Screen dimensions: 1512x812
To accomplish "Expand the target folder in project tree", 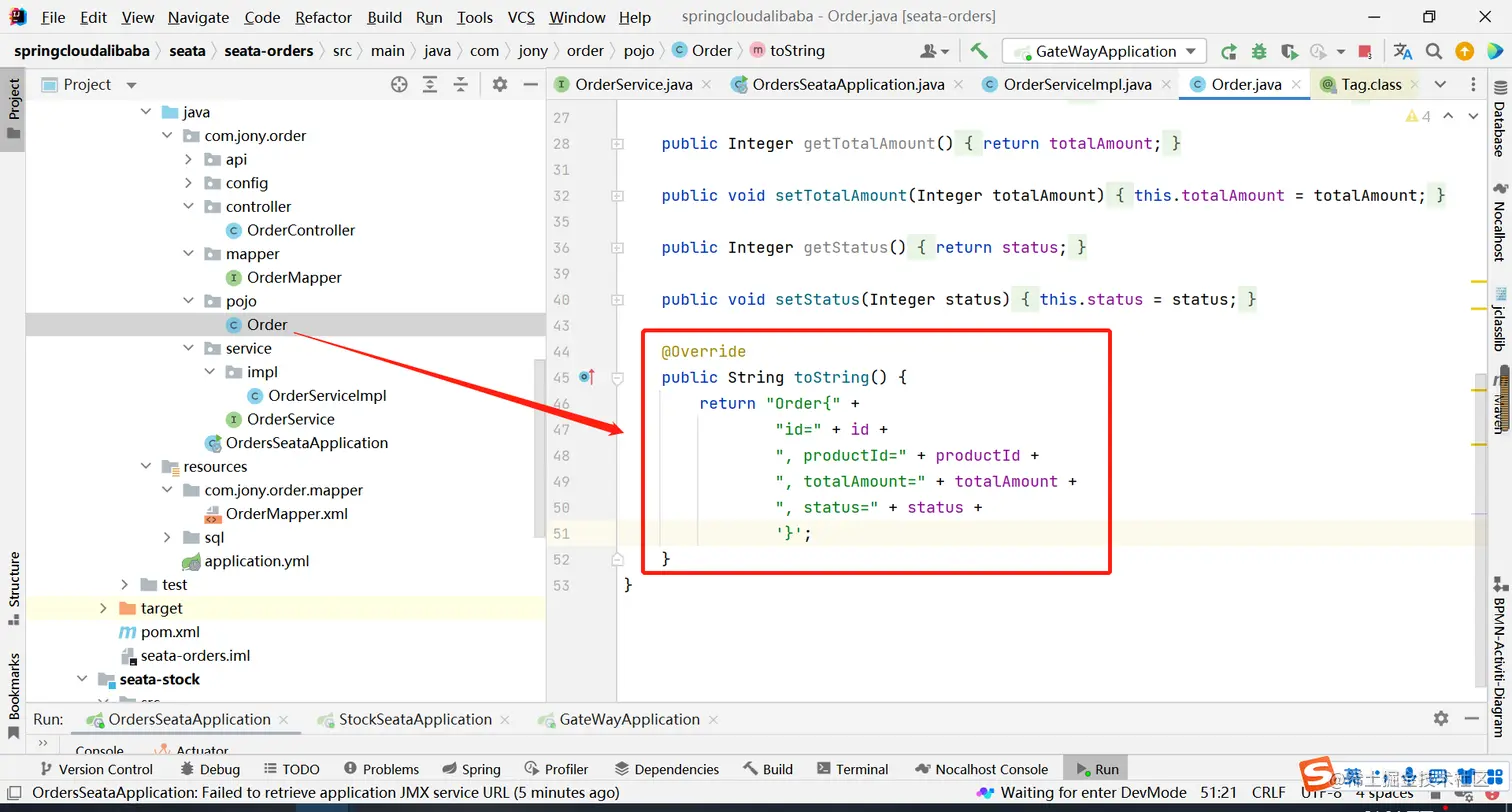I will pos(103,608).
